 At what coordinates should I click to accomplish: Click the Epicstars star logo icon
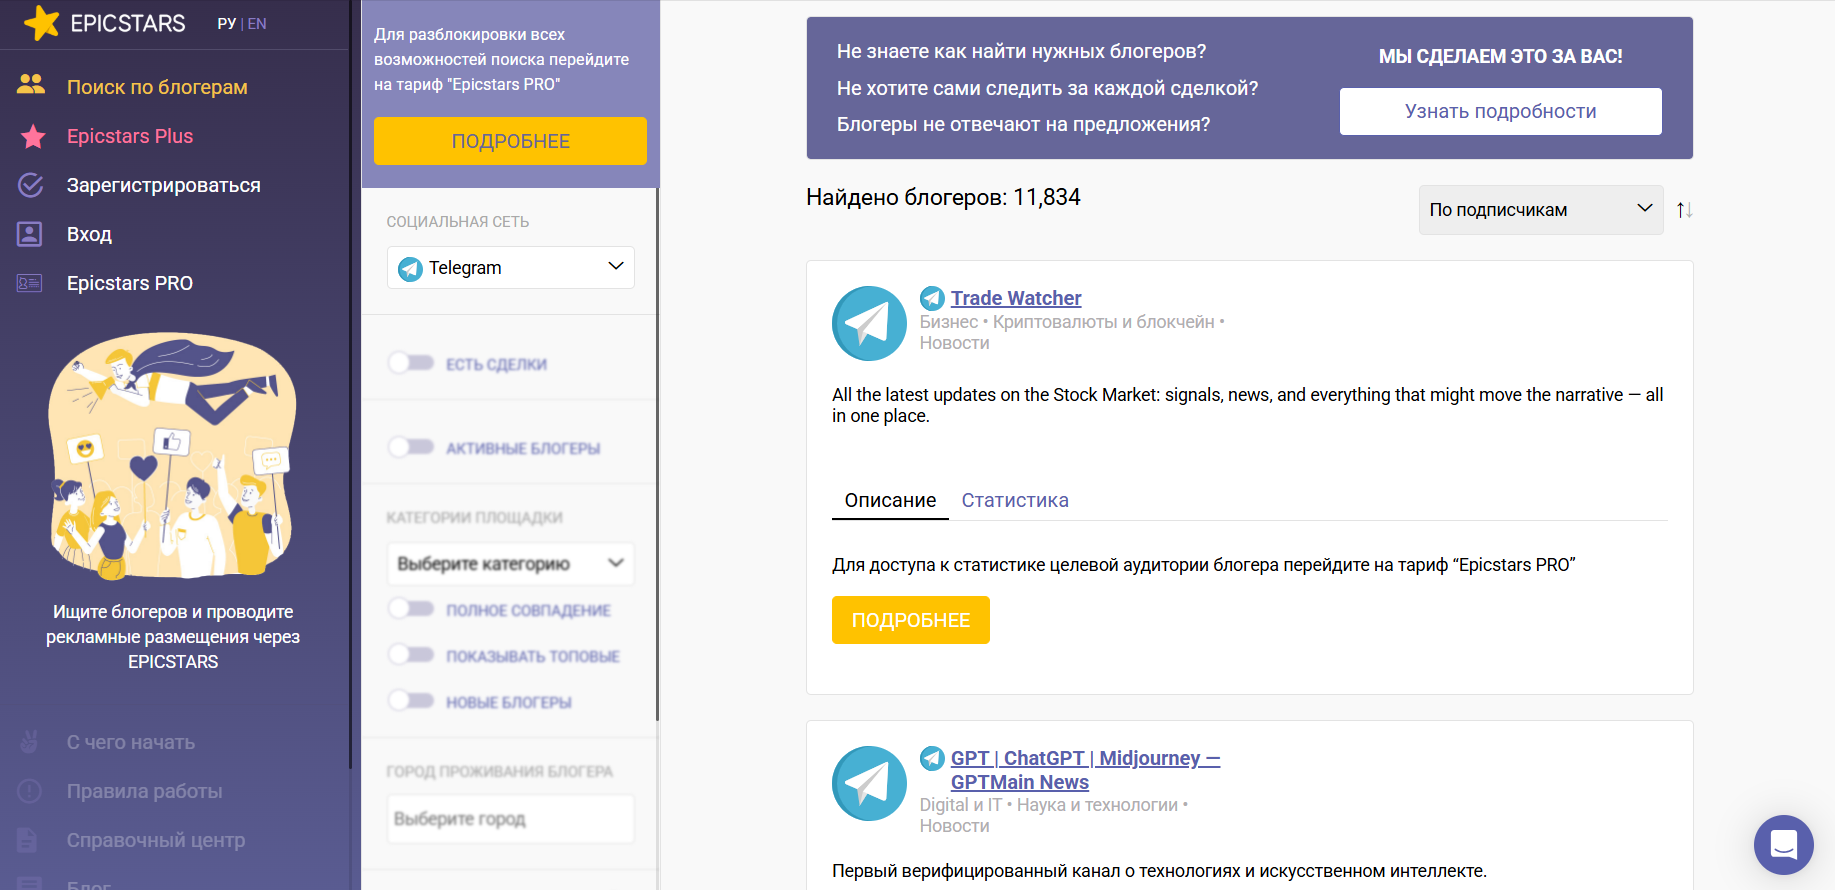coord(41,23)
